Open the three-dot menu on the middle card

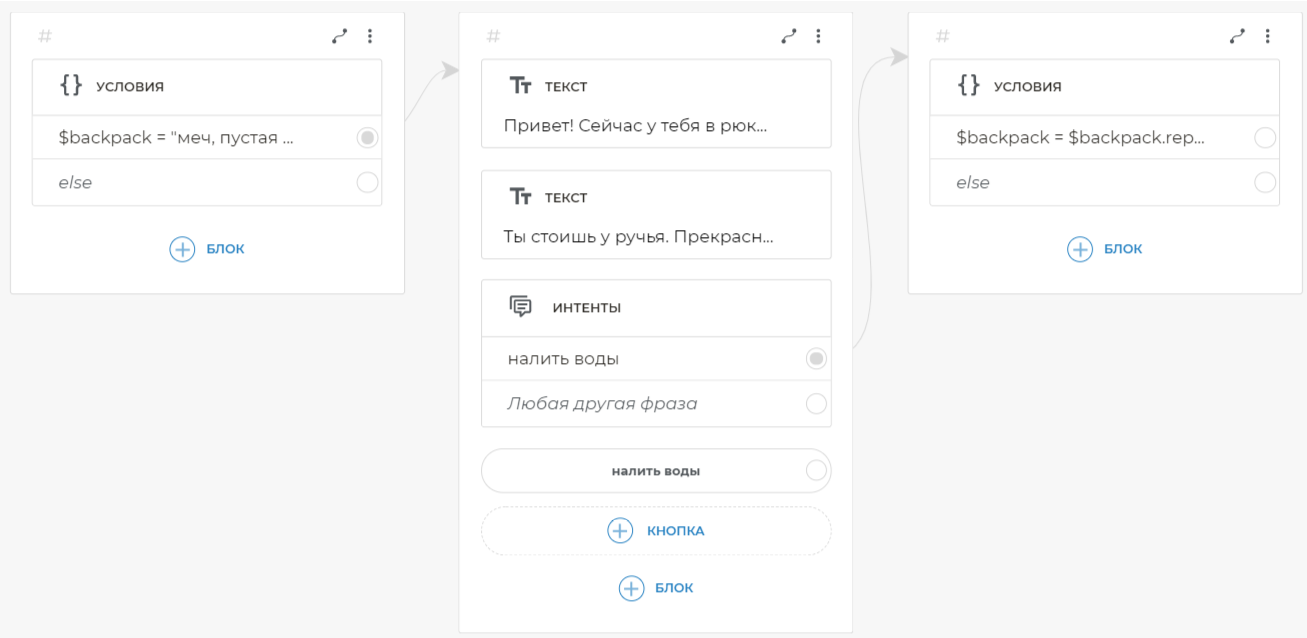[x=818, y=36]
